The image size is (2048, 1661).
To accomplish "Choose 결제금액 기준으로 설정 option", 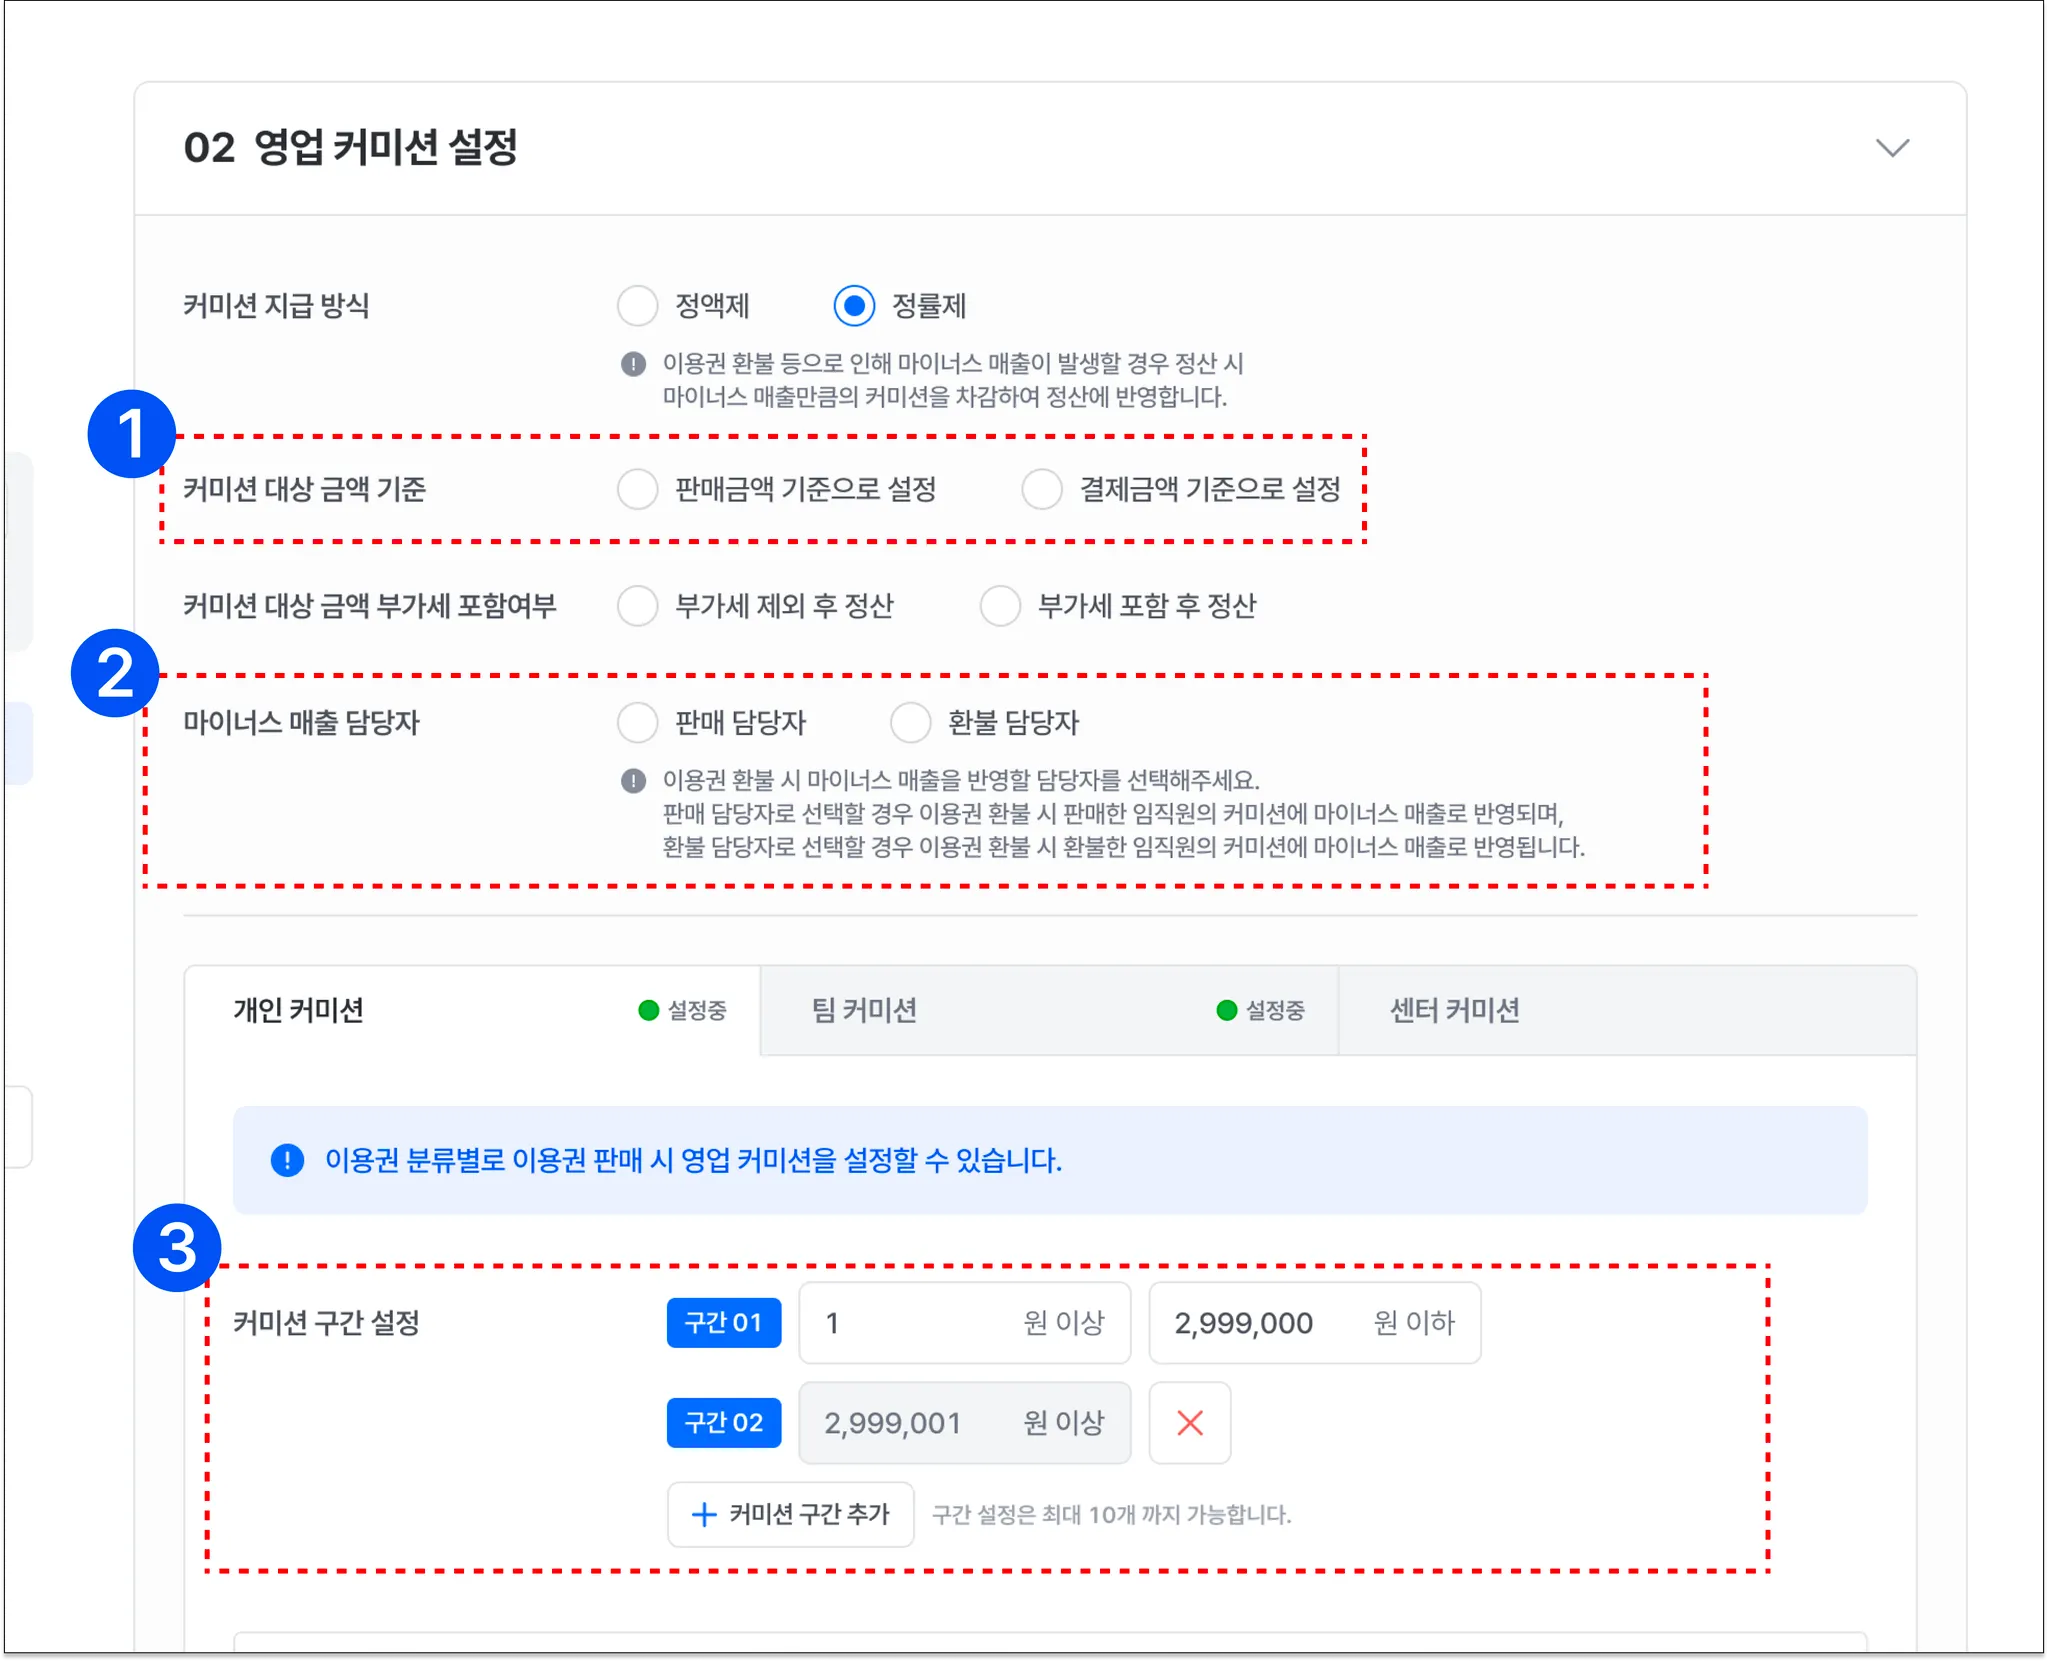I will click(x=1041, y=489).
